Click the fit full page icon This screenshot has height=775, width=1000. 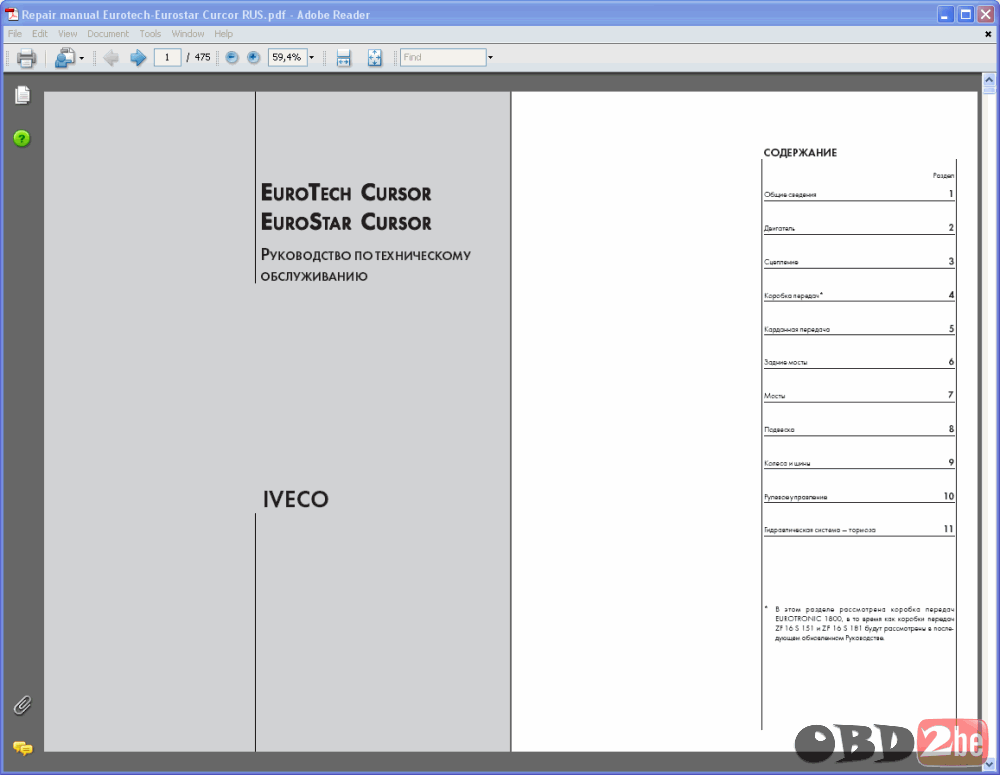(374, 58)
